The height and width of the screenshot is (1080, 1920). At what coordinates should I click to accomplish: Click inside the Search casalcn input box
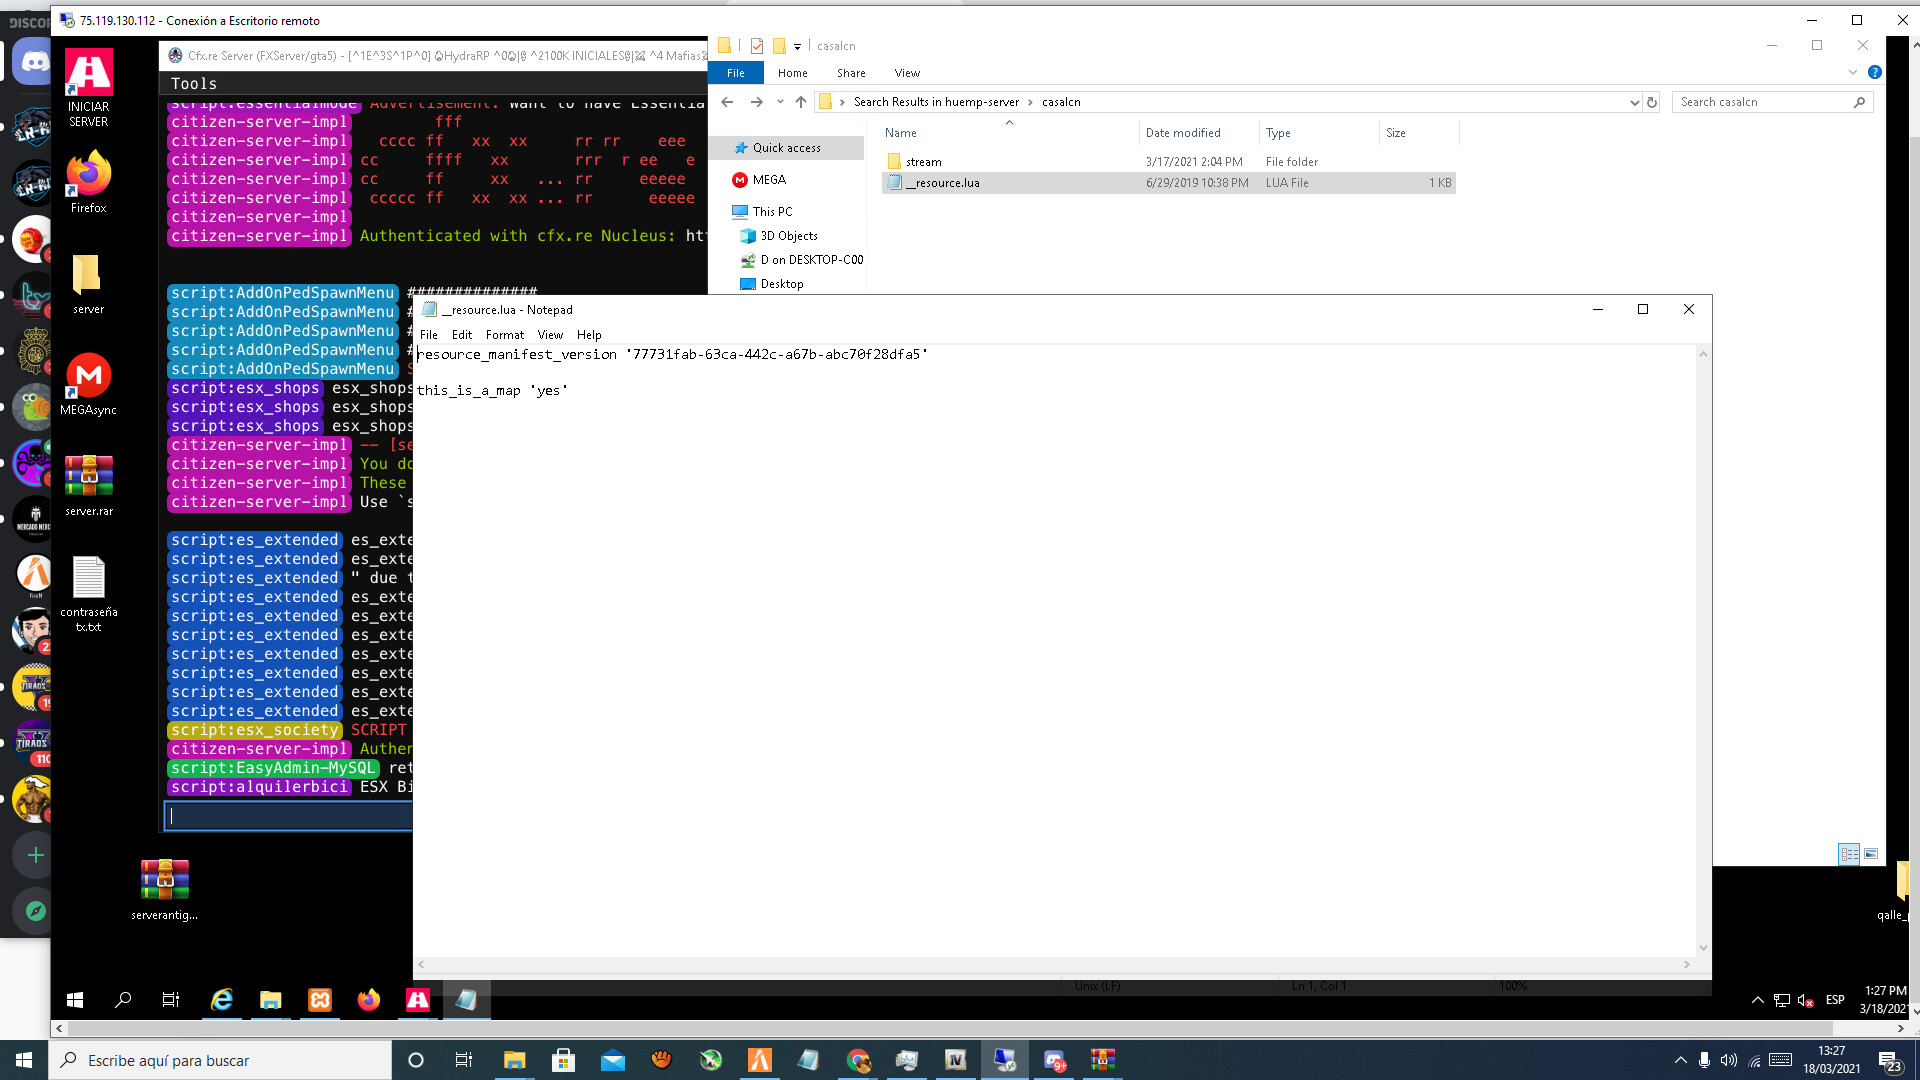1760,101
